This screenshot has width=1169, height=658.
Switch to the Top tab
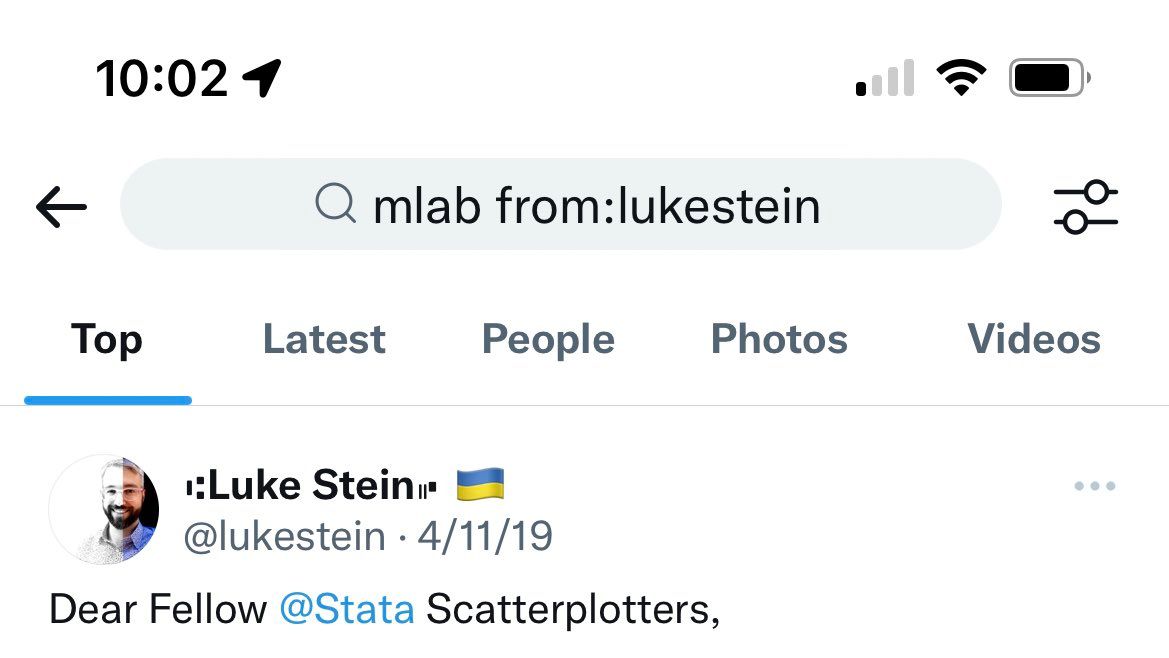coord(107,340)
